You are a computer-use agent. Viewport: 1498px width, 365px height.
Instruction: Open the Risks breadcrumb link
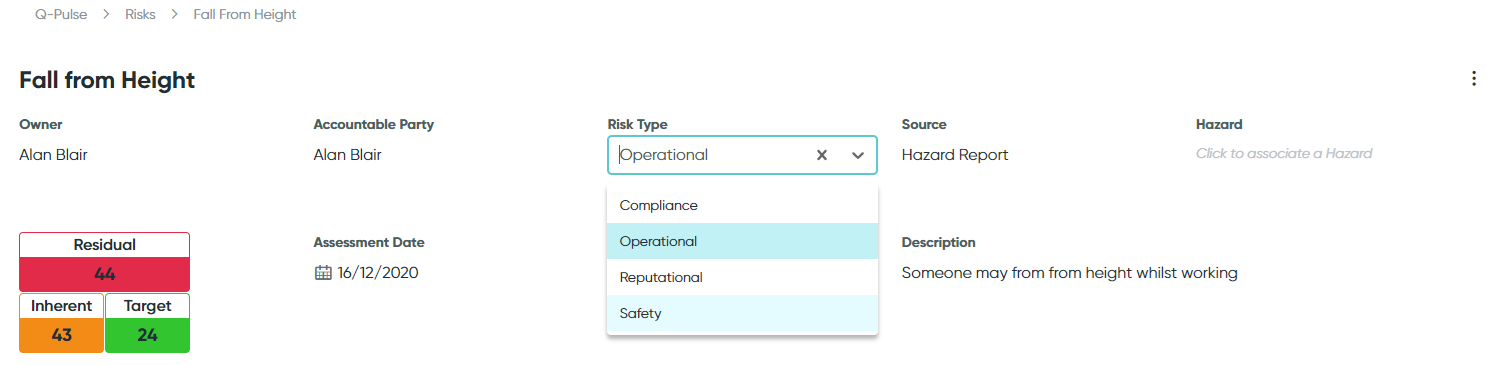point(140,15)
